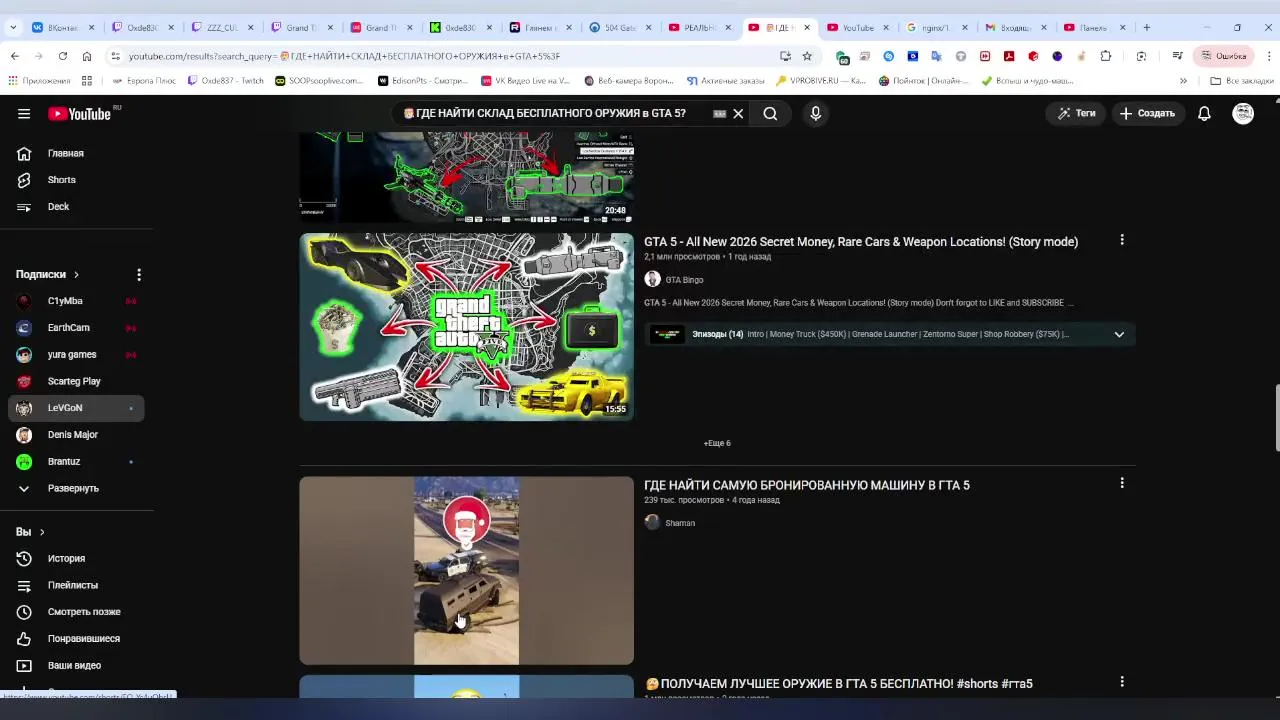Play the GTA 5 Secret Money video thumbnail

click(x=466, y=327)
